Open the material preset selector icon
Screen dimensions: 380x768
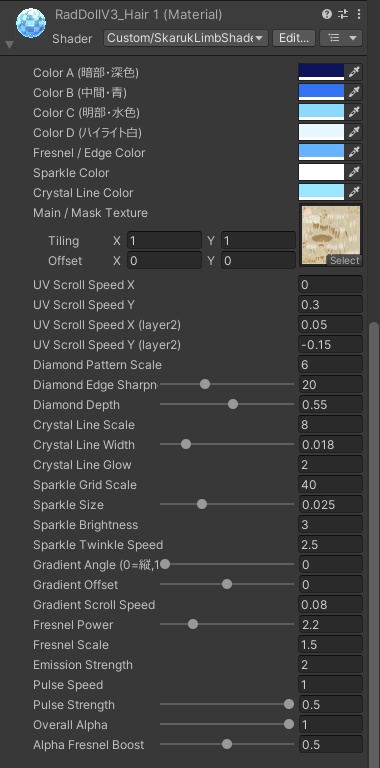coord(343,14)
